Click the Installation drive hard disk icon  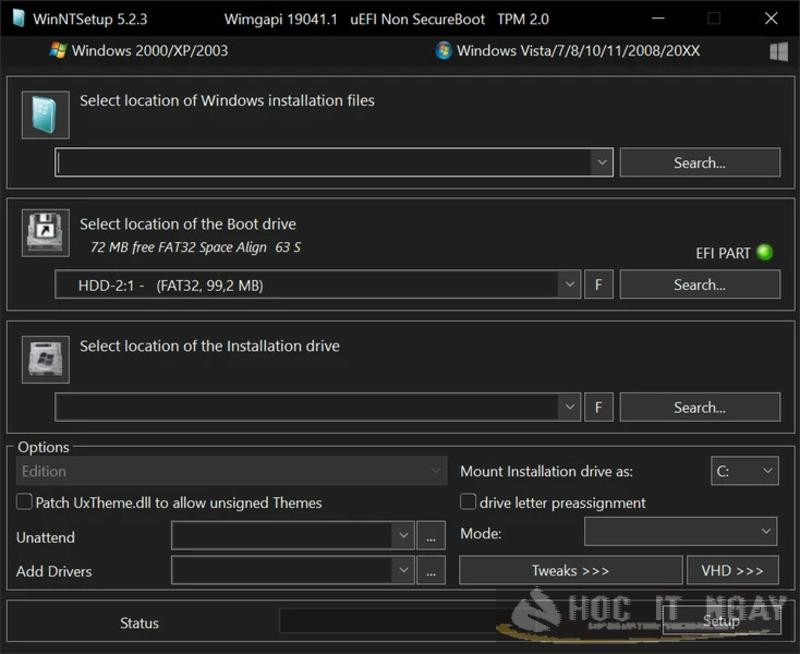(x=45, y=360)
